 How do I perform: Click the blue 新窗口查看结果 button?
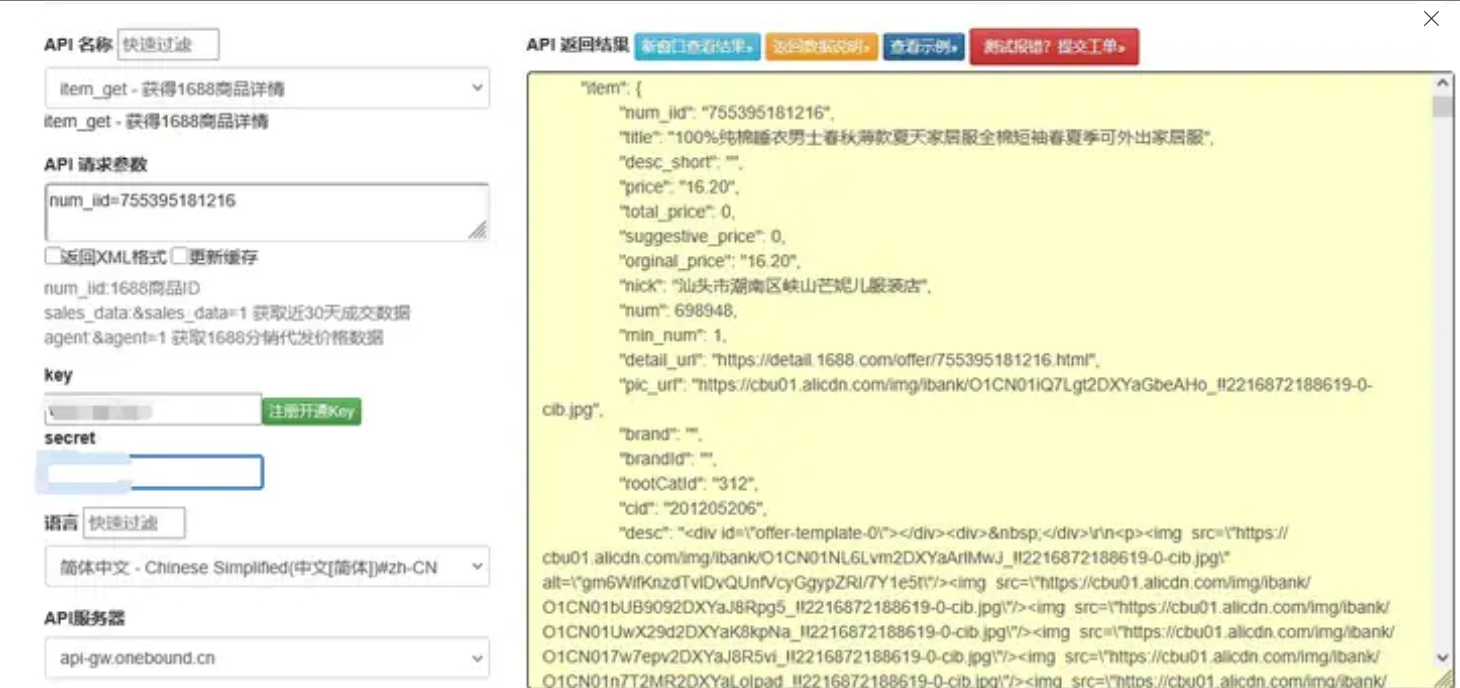point(697,46)
